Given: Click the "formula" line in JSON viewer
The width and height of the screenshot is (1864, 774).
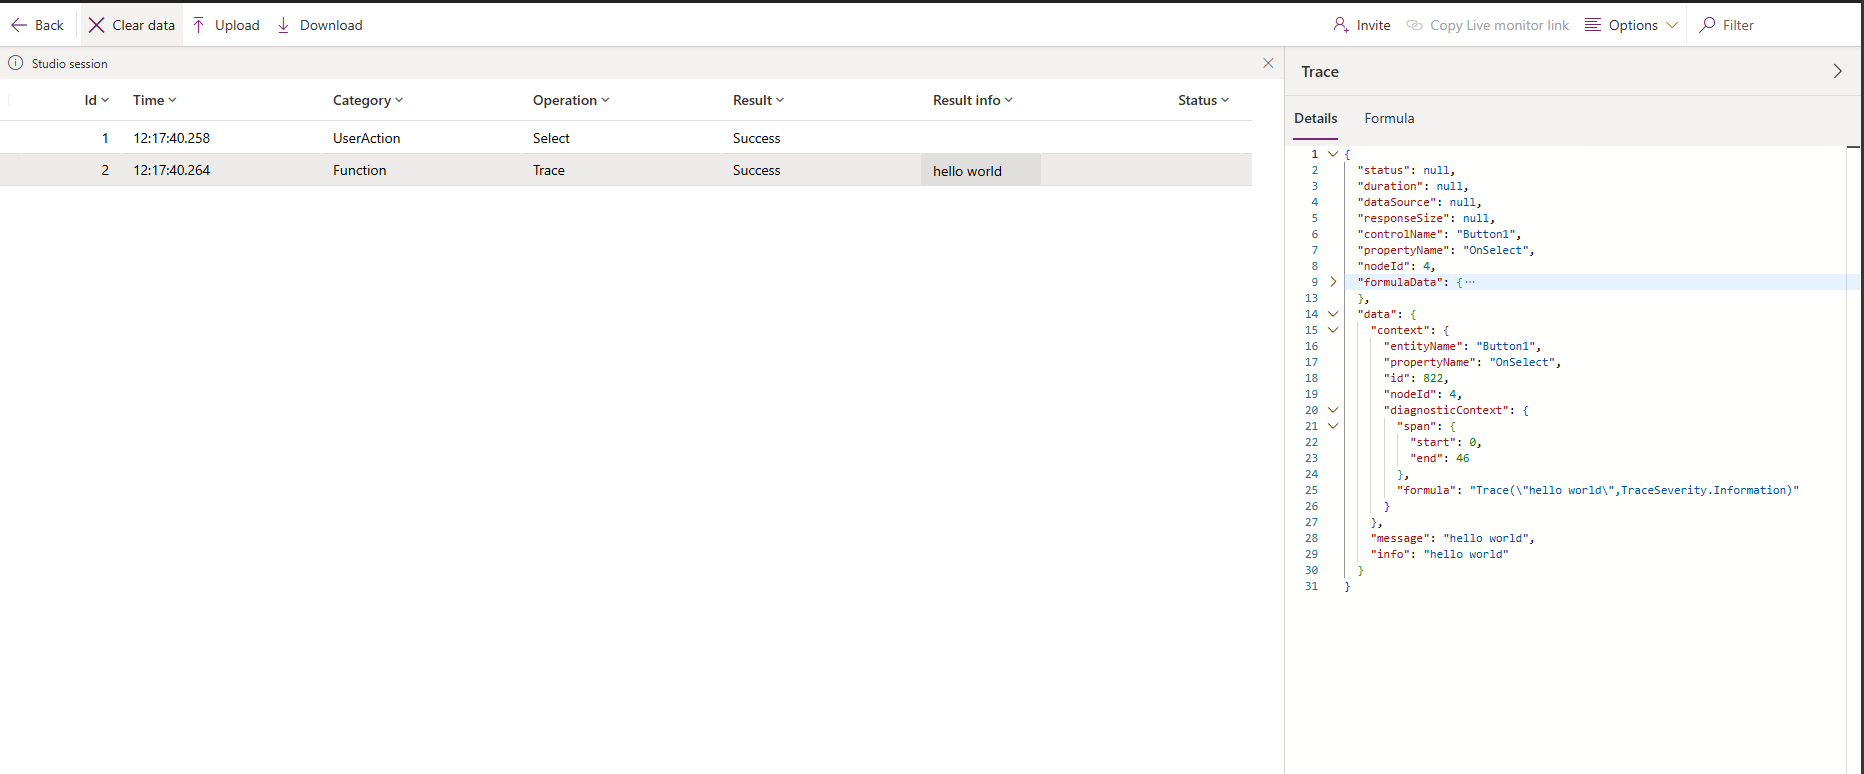Looking at the screenshot, I should click(1597, 490).
